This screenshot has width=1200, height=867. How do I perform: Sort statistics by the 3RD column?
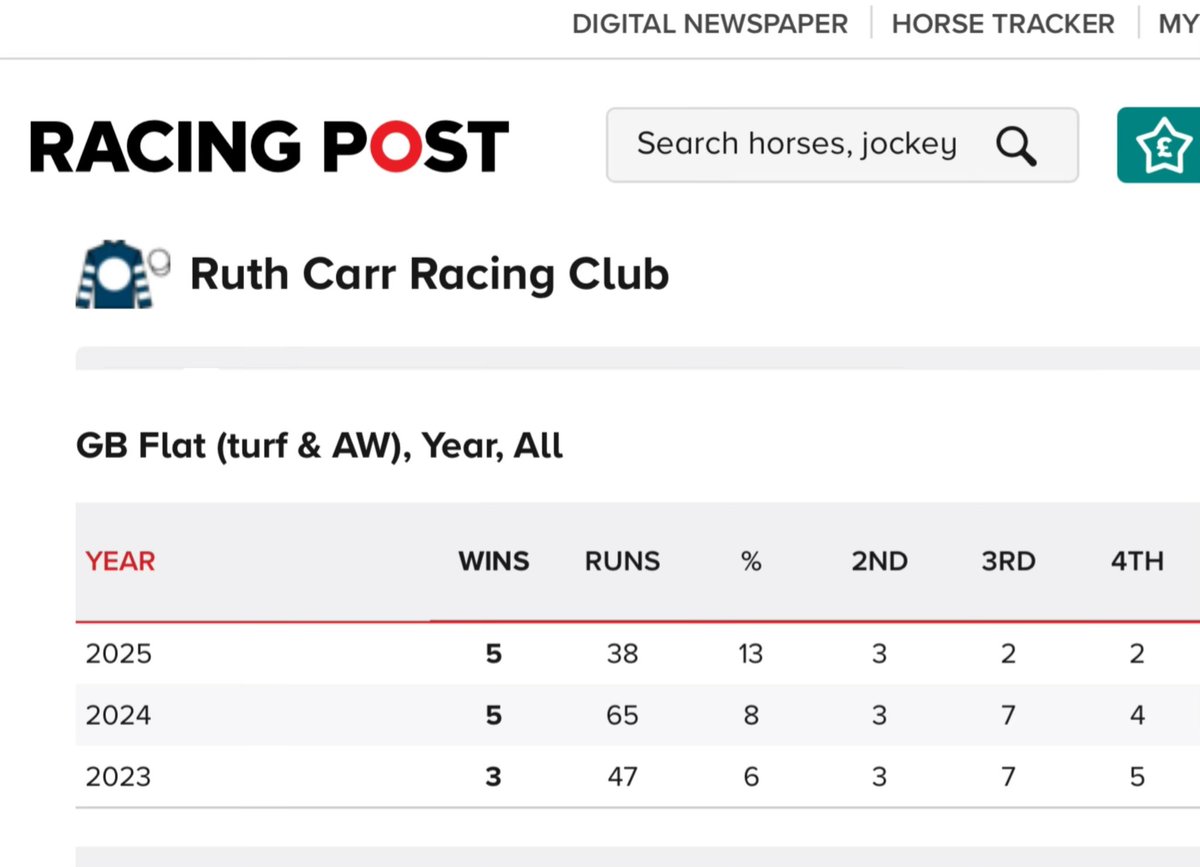1007,561
